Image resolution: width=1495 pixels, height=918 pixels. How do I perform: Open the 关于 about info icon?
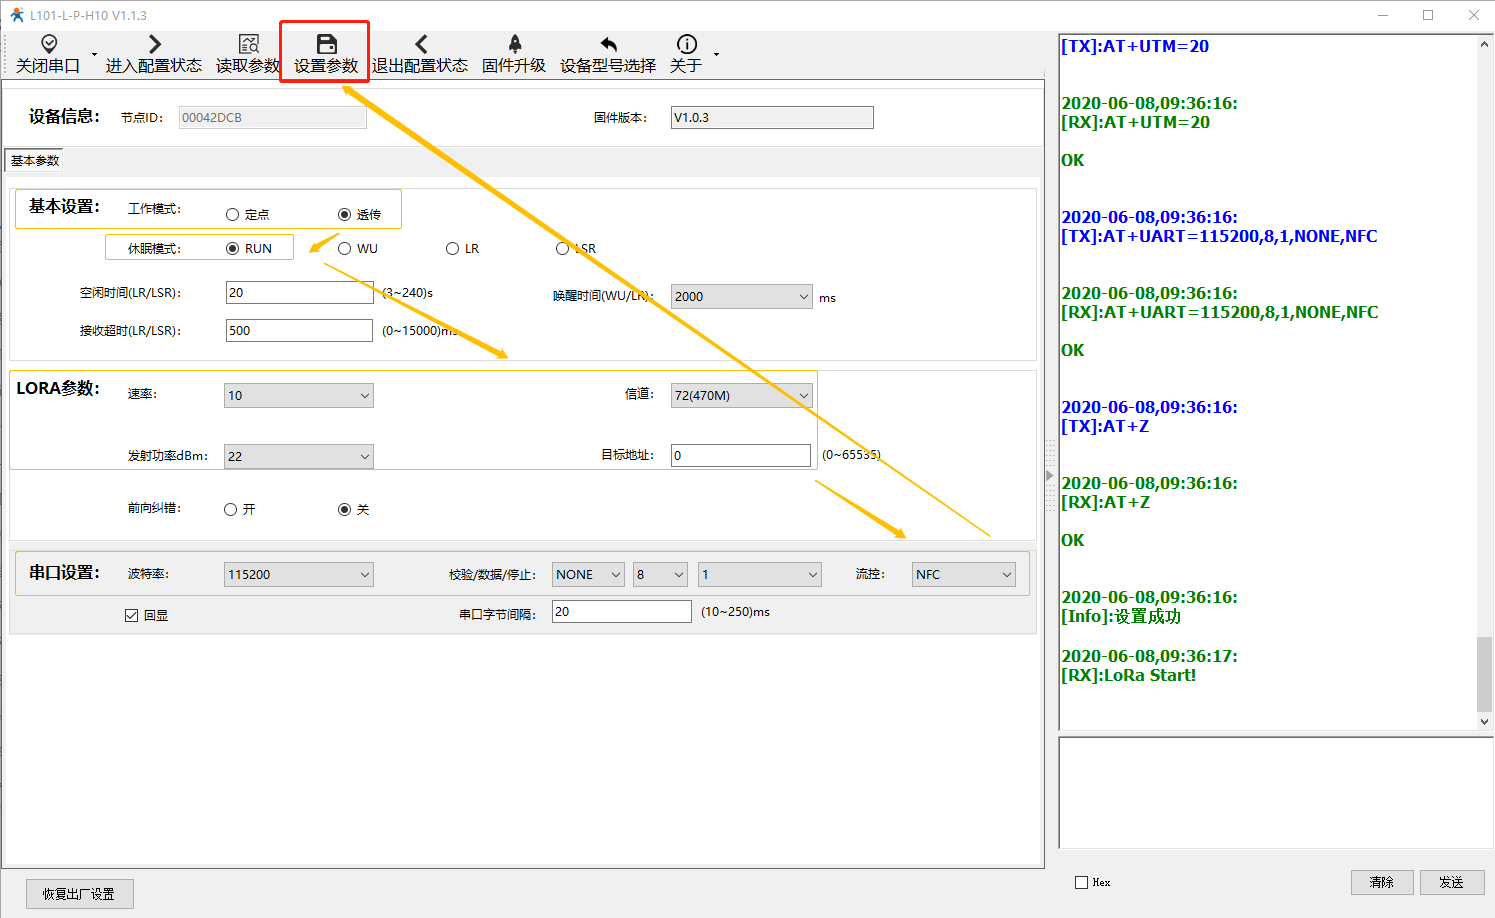(686, 44)
